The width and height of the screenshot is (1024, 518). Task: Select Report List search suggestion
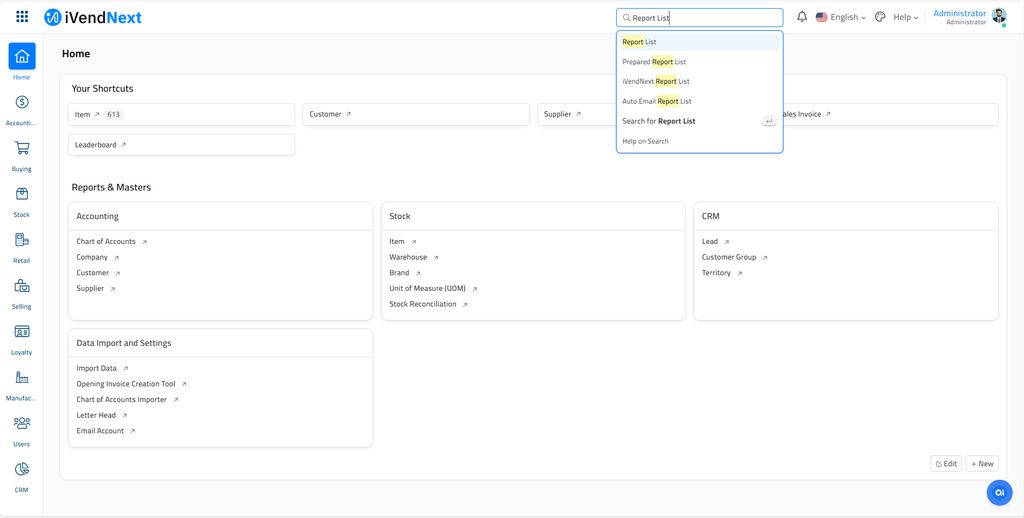[x=699, y=42]
